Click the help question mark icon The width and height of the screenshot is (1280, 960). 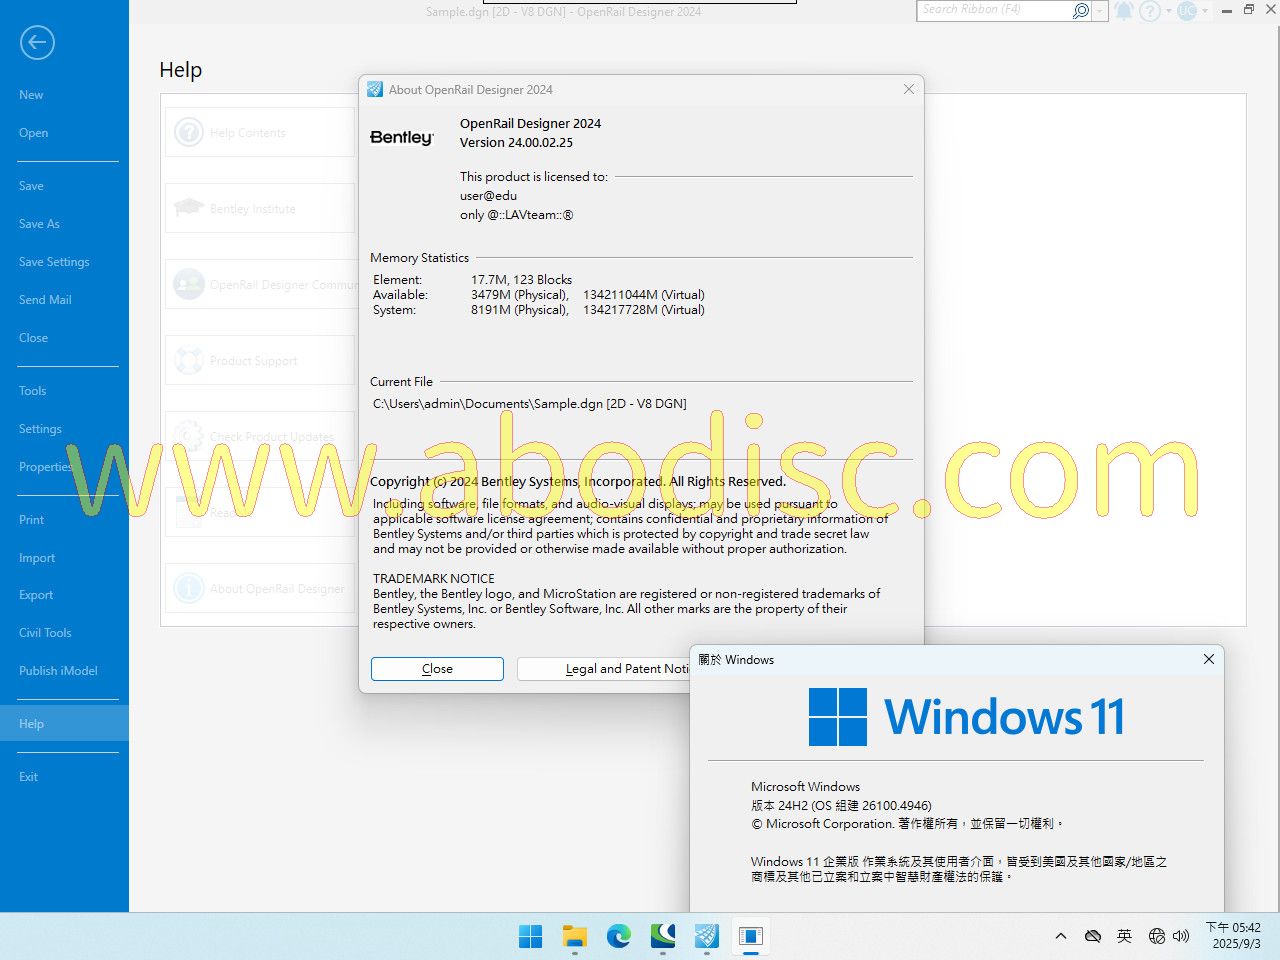(1150, 10)
